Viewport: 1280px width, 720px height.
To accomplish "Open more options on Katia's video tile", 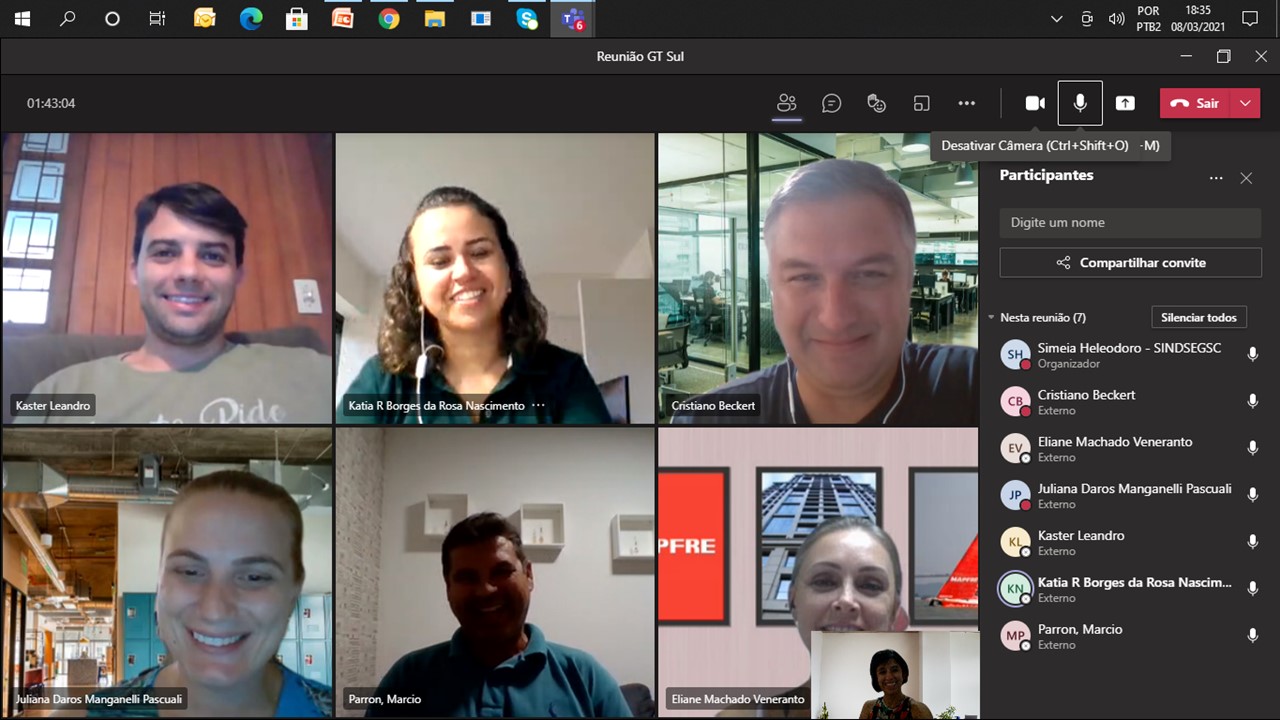I will click(538, 406).
